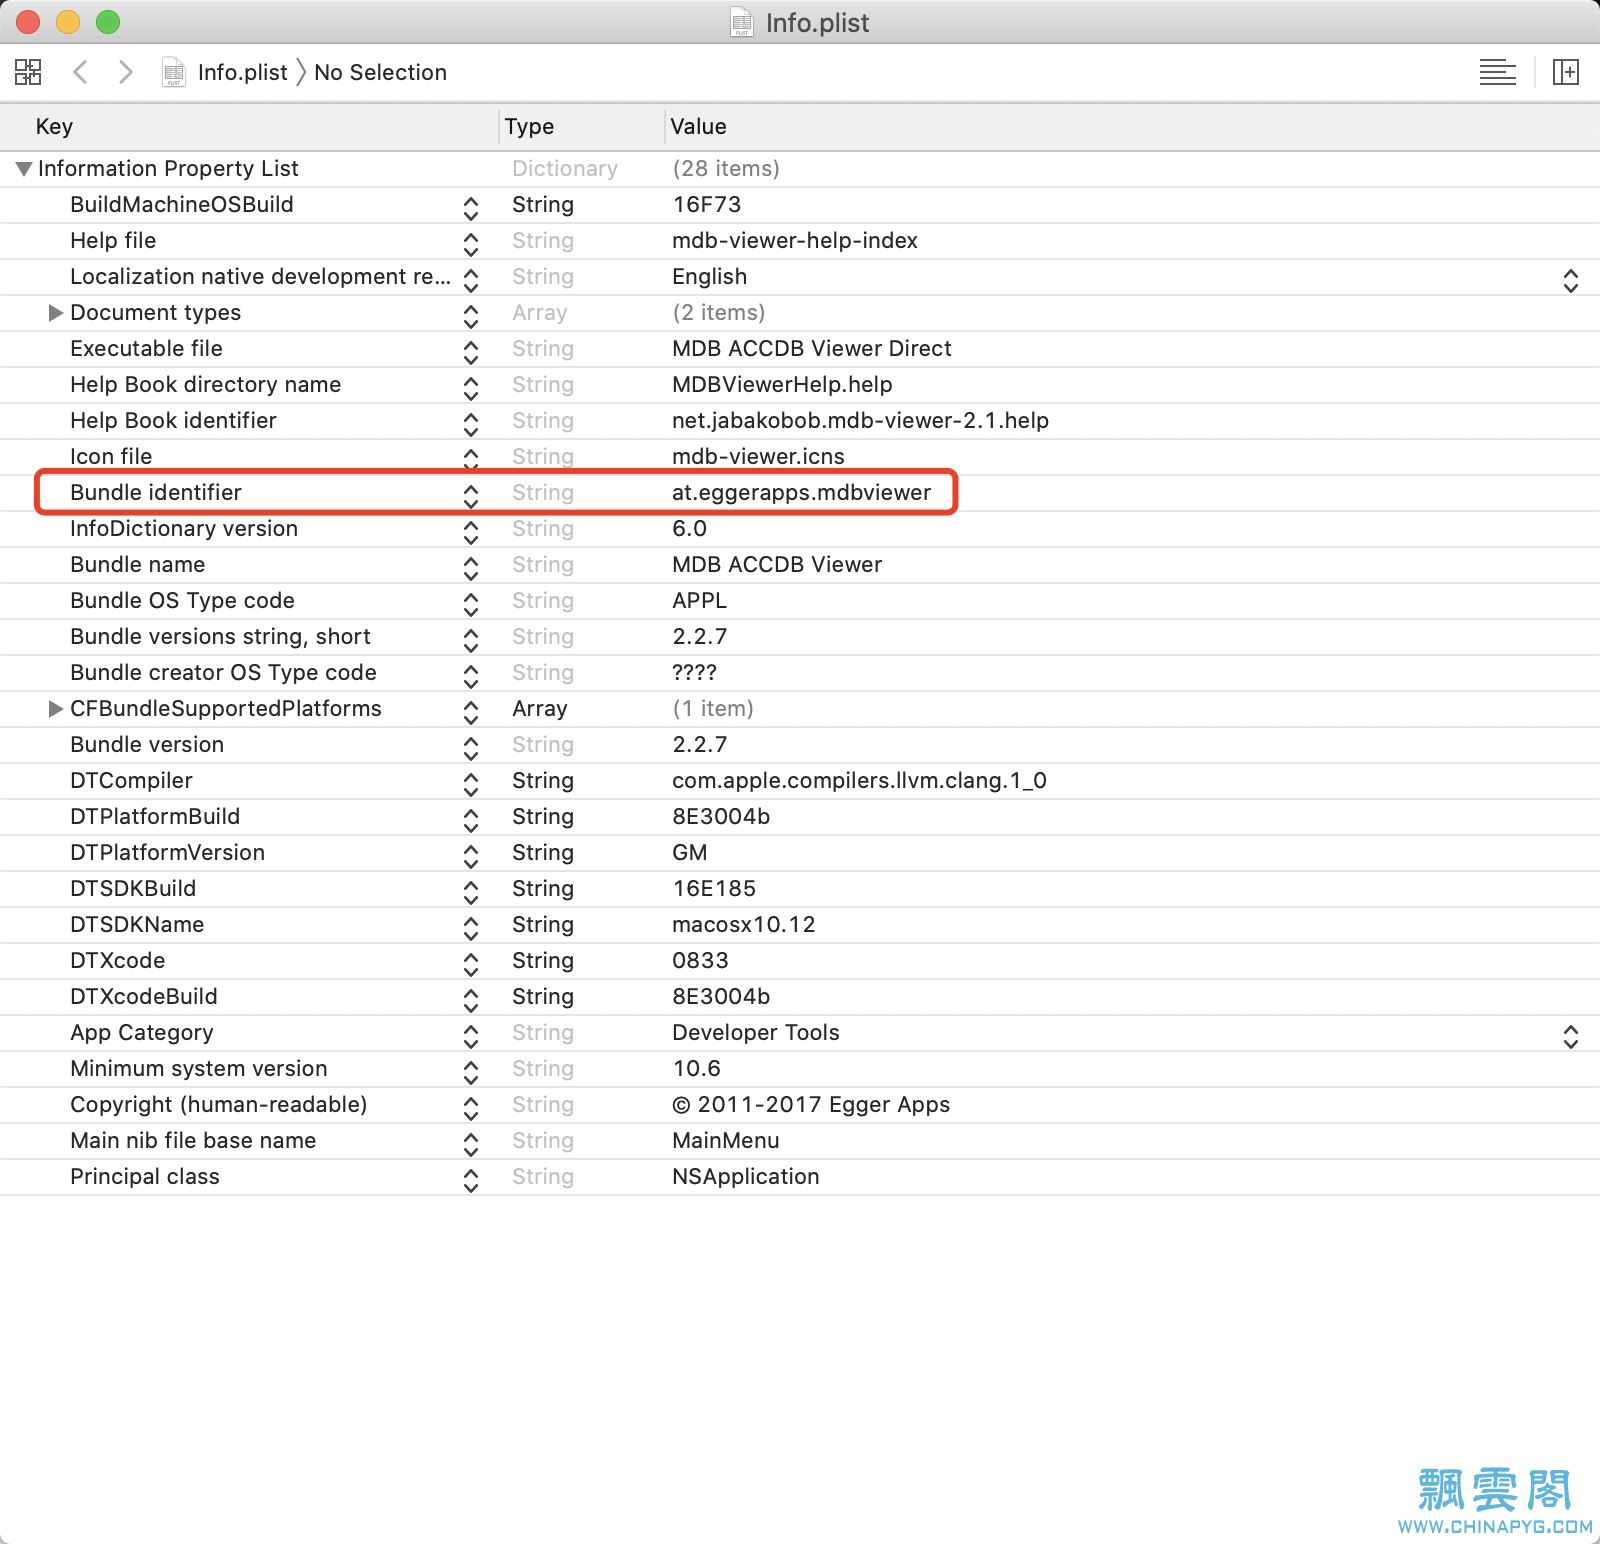This screenshot has width=1600, height=1544.
Task: Open key stepper for Icon file
Action: (x=471, y=460)
